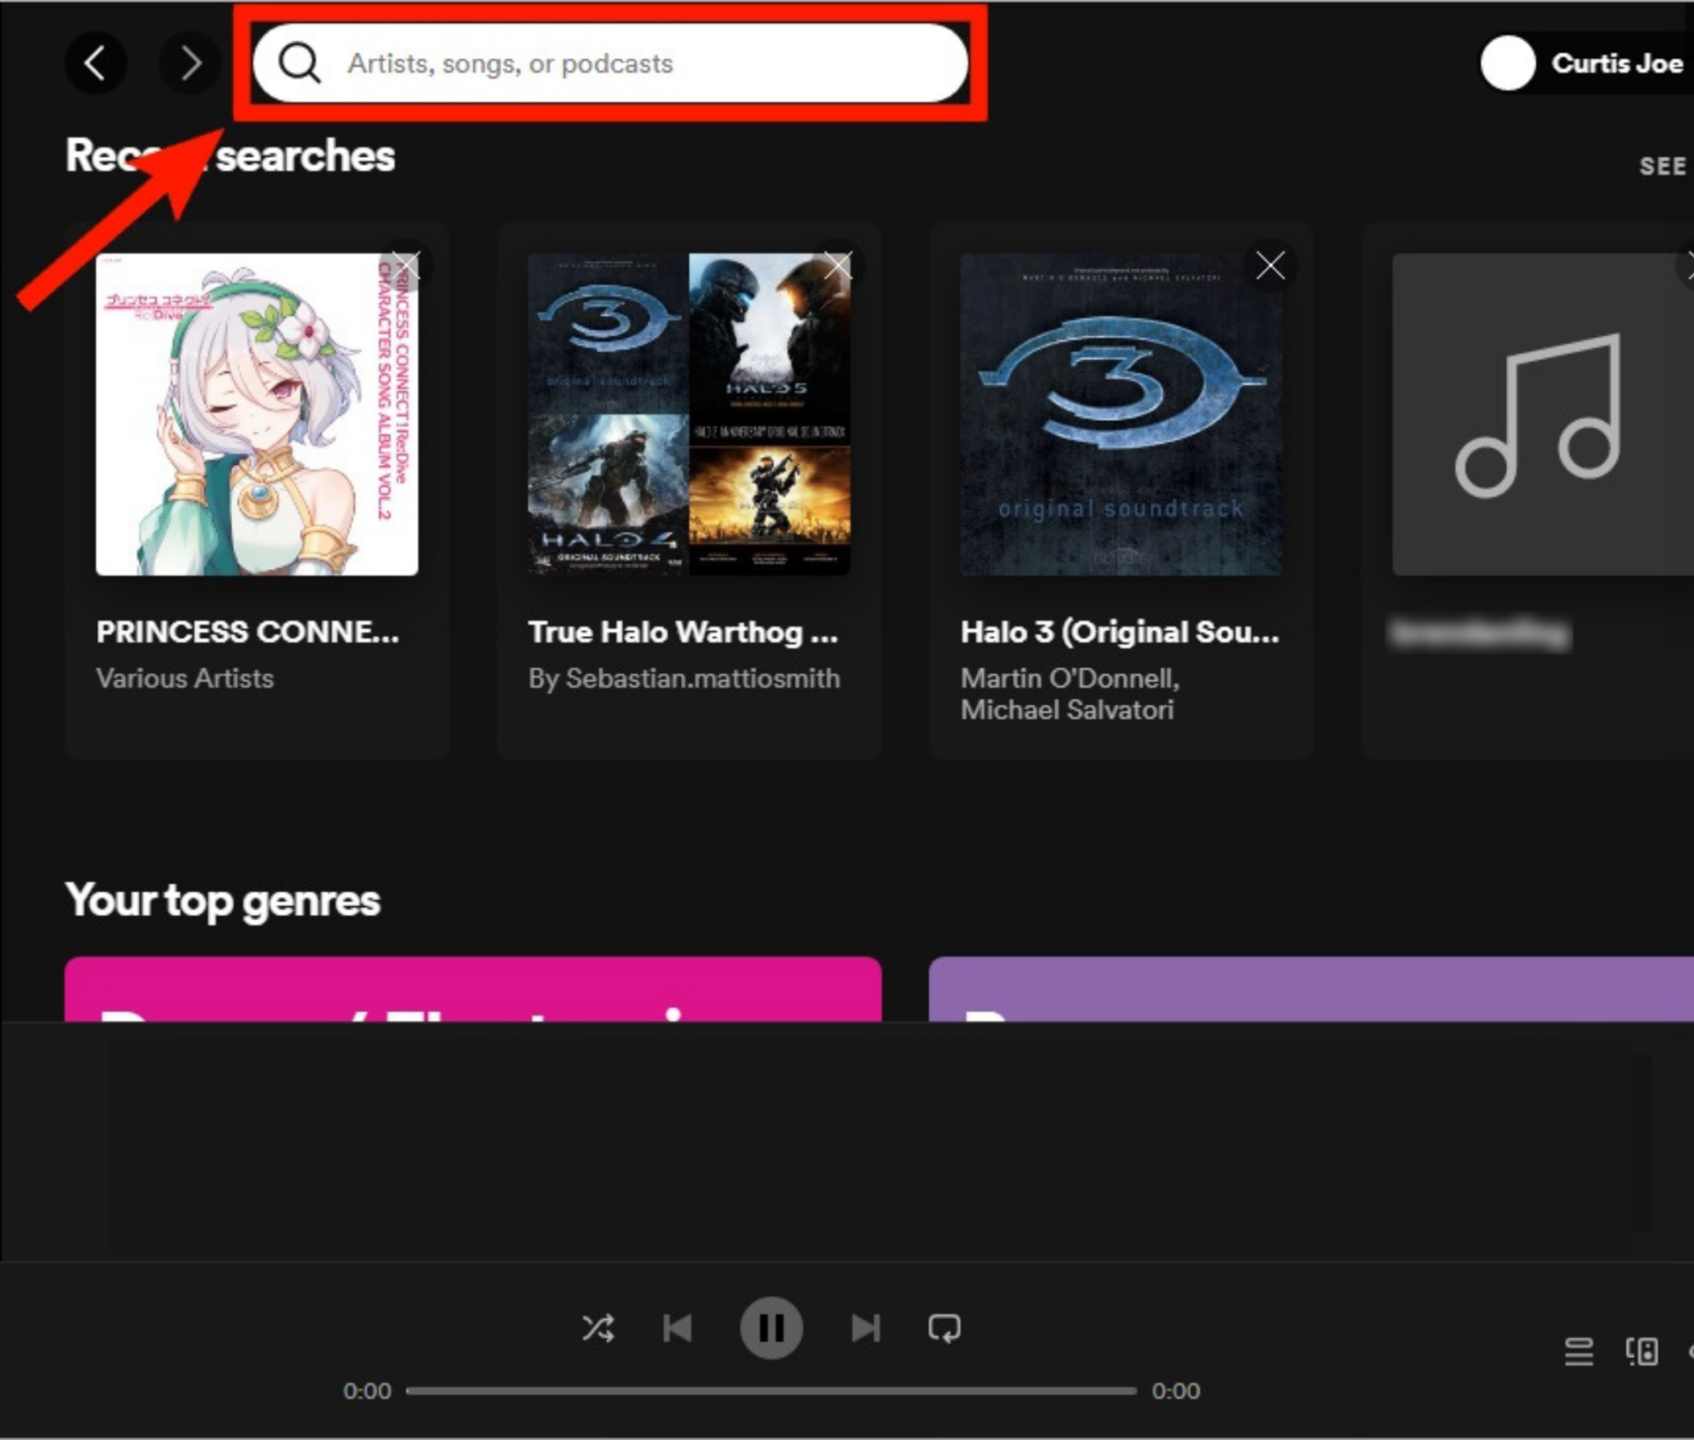1694x1440 pixels.
Task: Open the pink genre card
Action: 473,989
